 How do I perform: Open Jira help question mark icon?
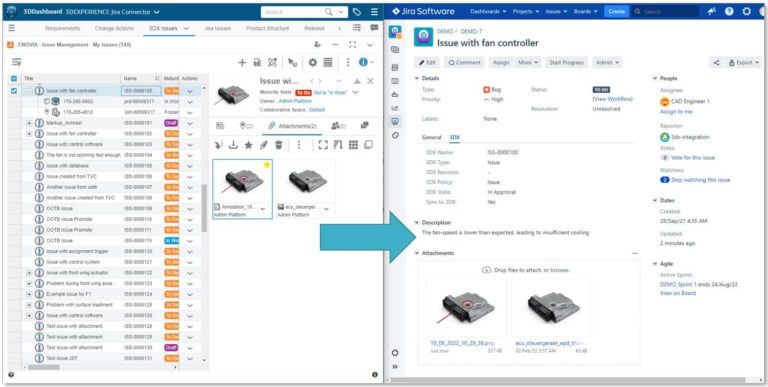(729, 11)
